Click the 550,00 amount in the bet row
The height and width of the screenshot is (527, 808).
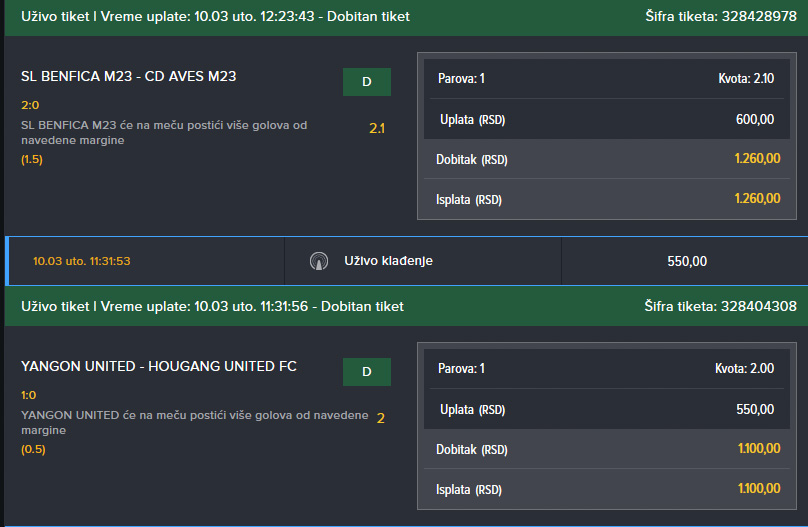point(687,261)
